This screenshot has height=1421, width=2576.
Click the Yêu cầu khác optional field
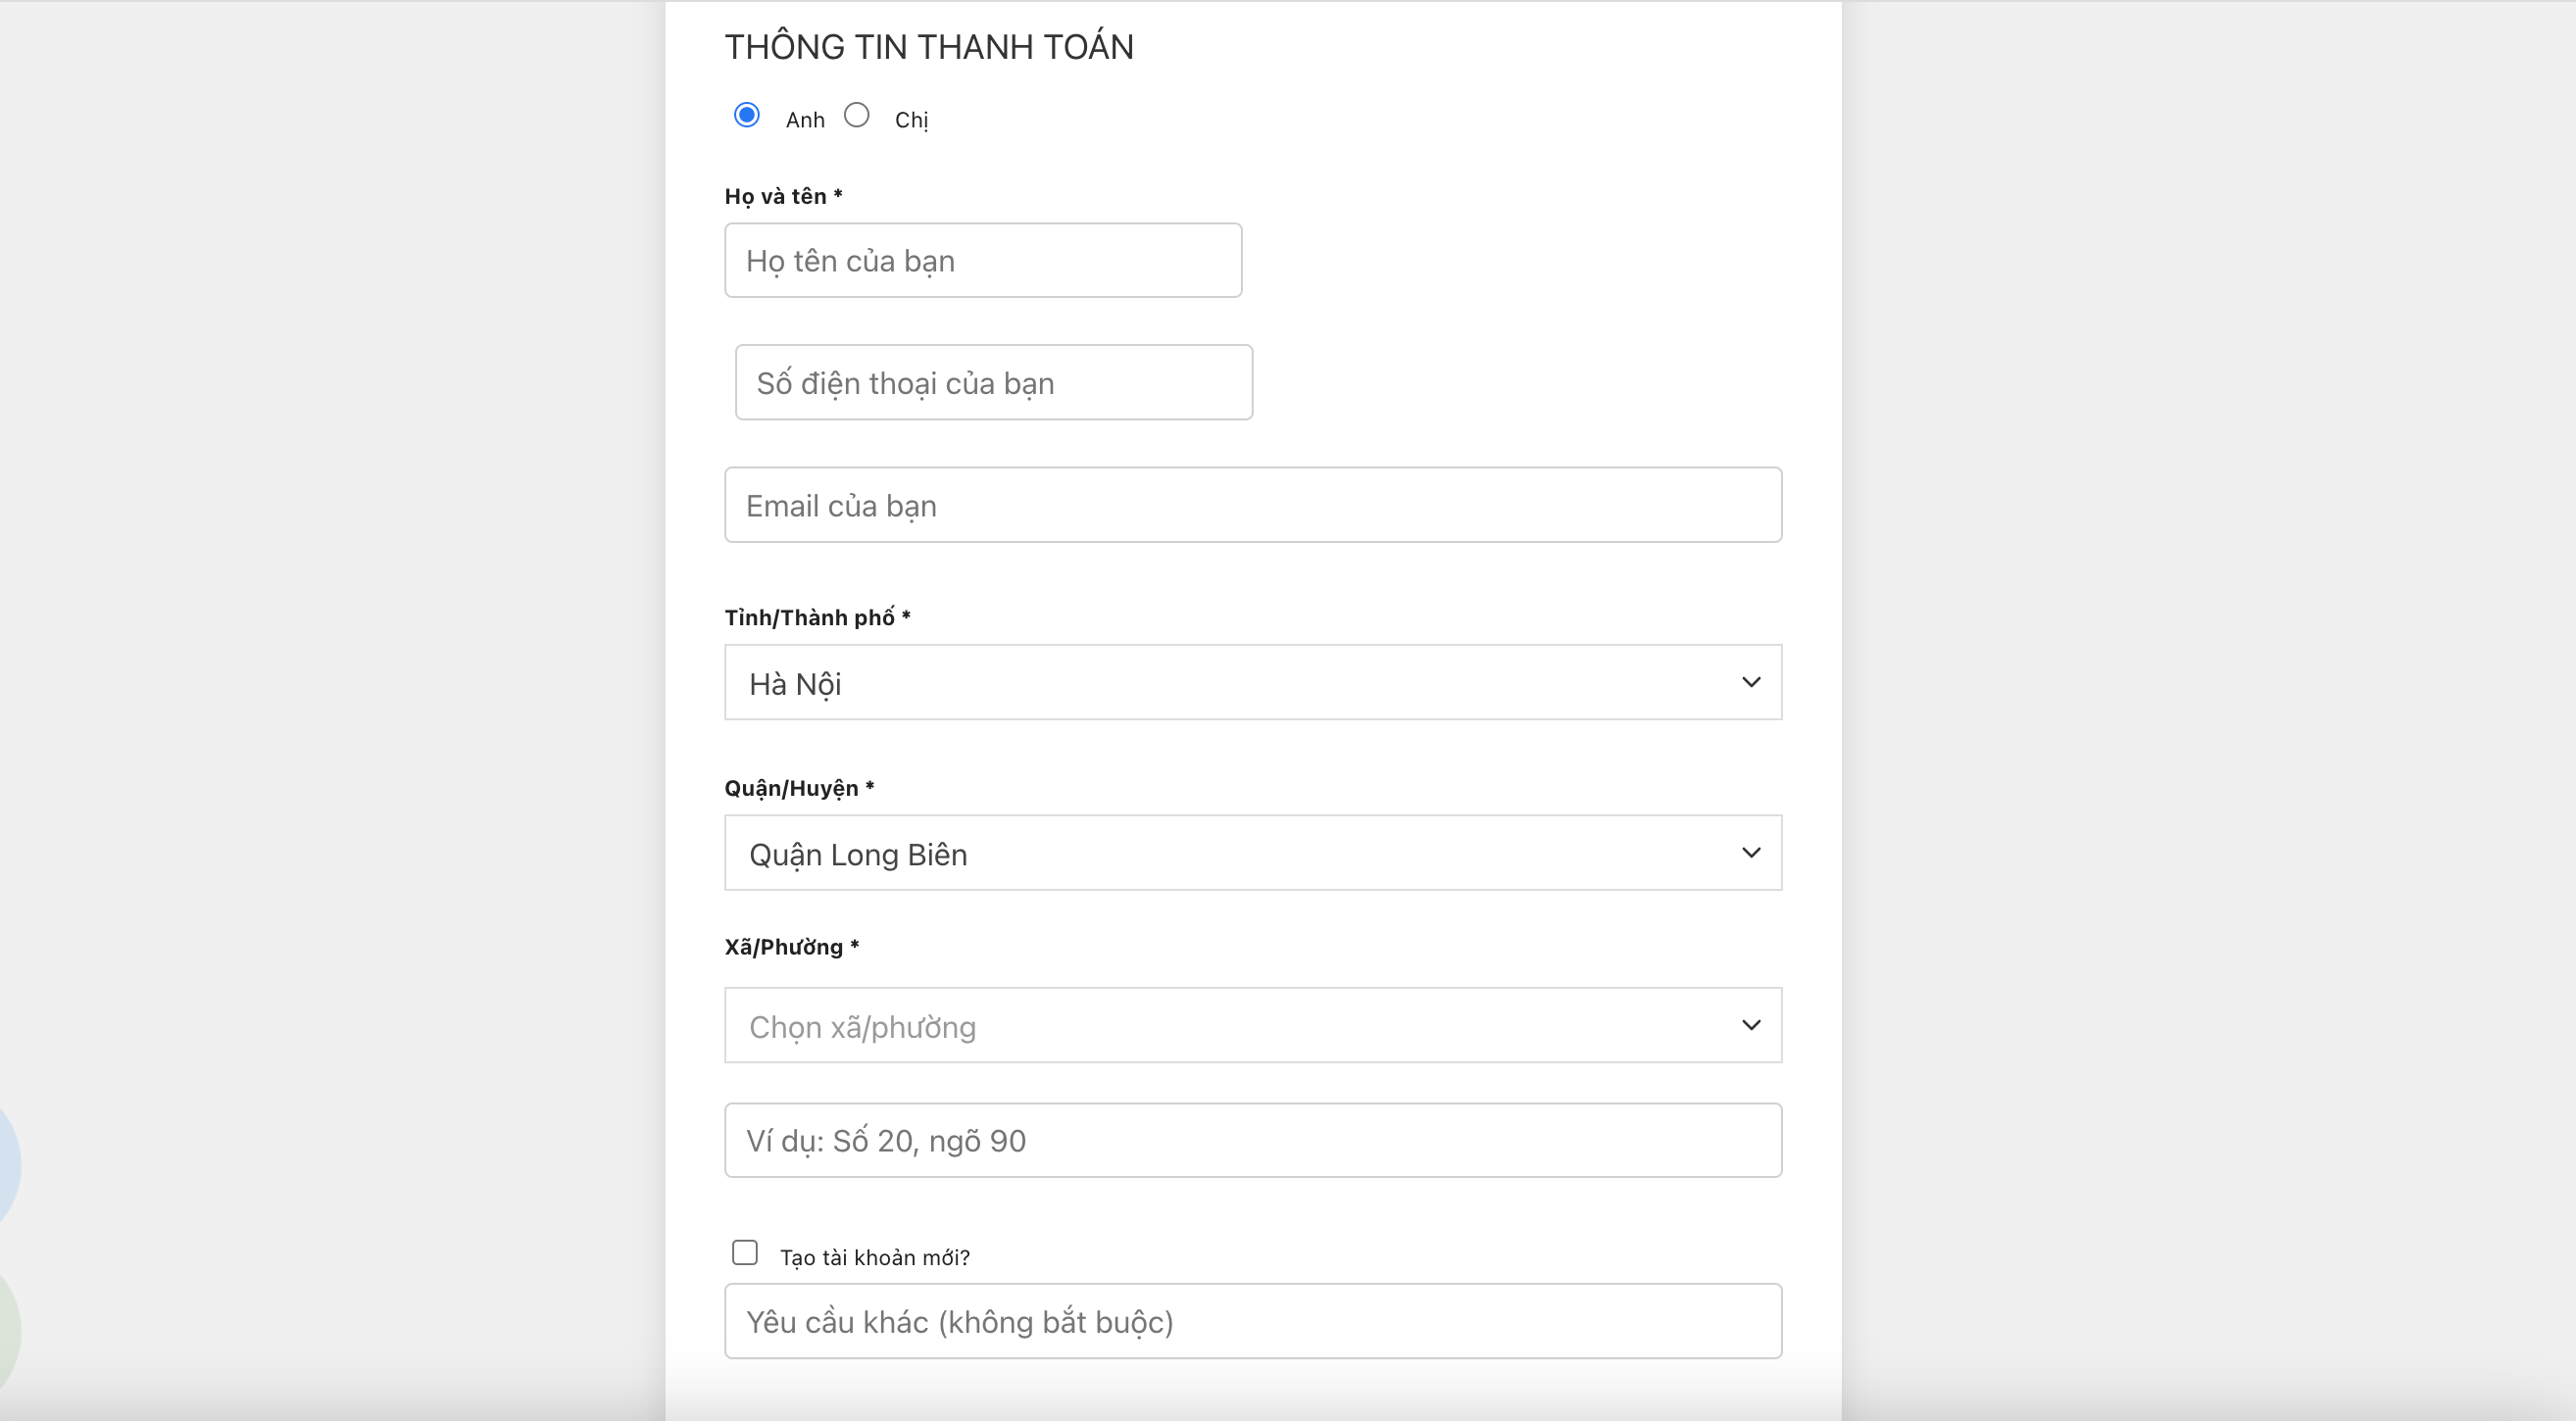(x=1252, y=1321)
